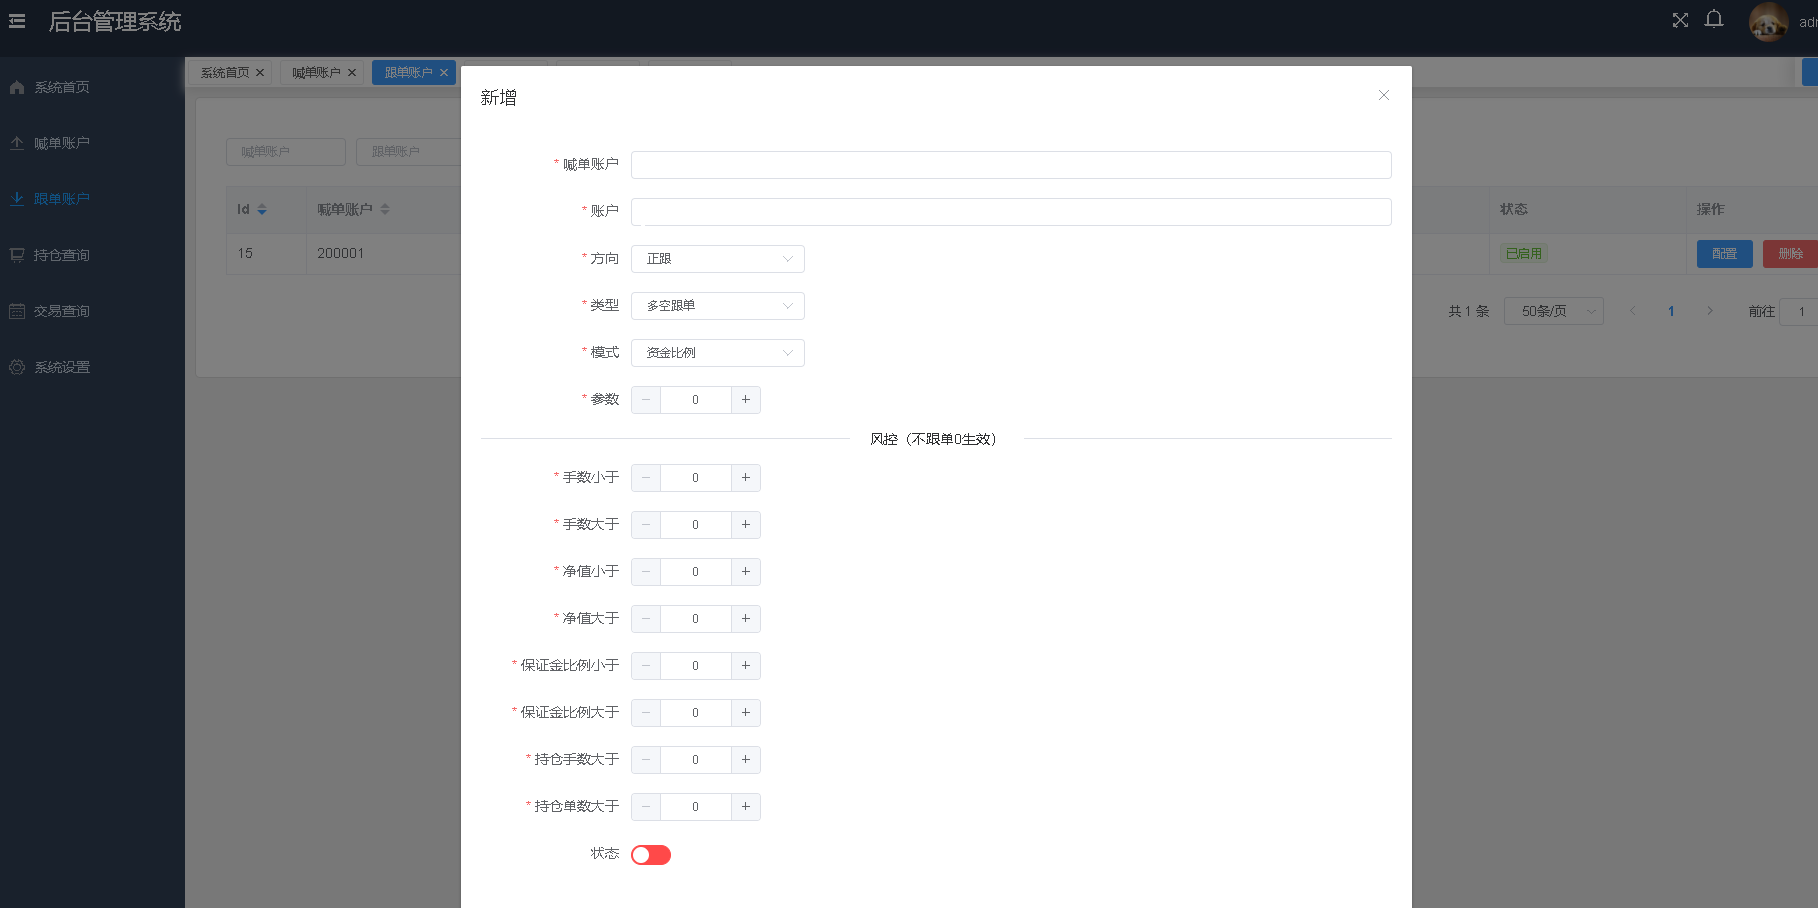
Task: Increase 持仓单数大于 value
Action: click(746, 807)
